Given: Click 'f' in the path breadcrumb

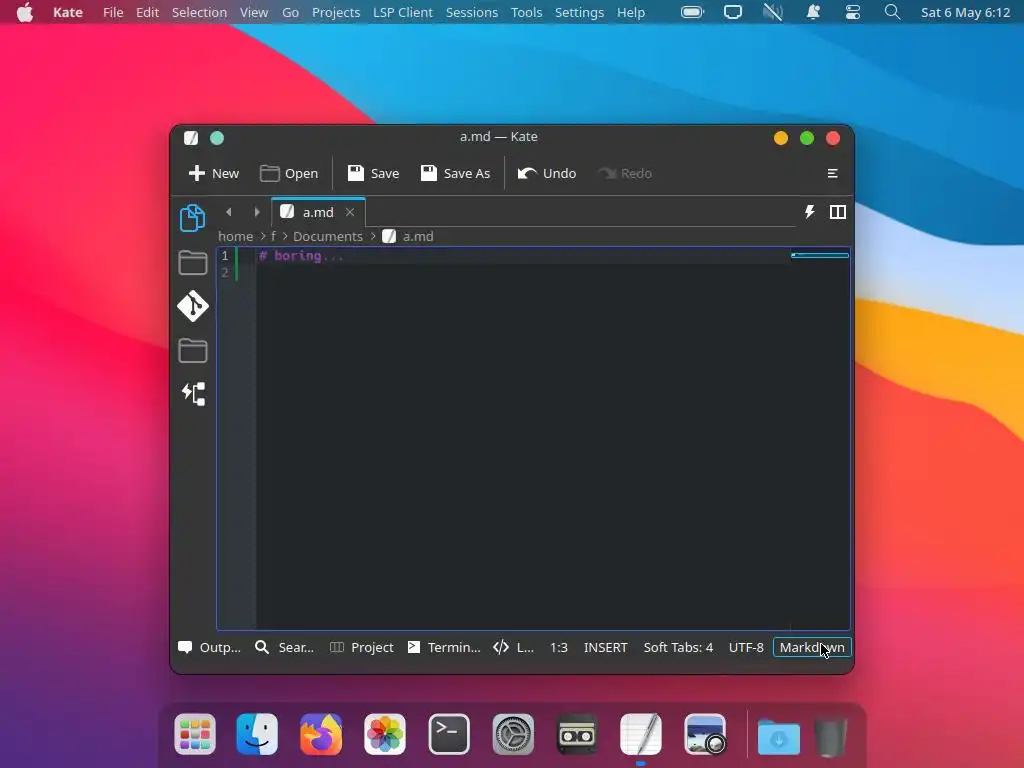Looking at the screenshot, I should point(273,236).
